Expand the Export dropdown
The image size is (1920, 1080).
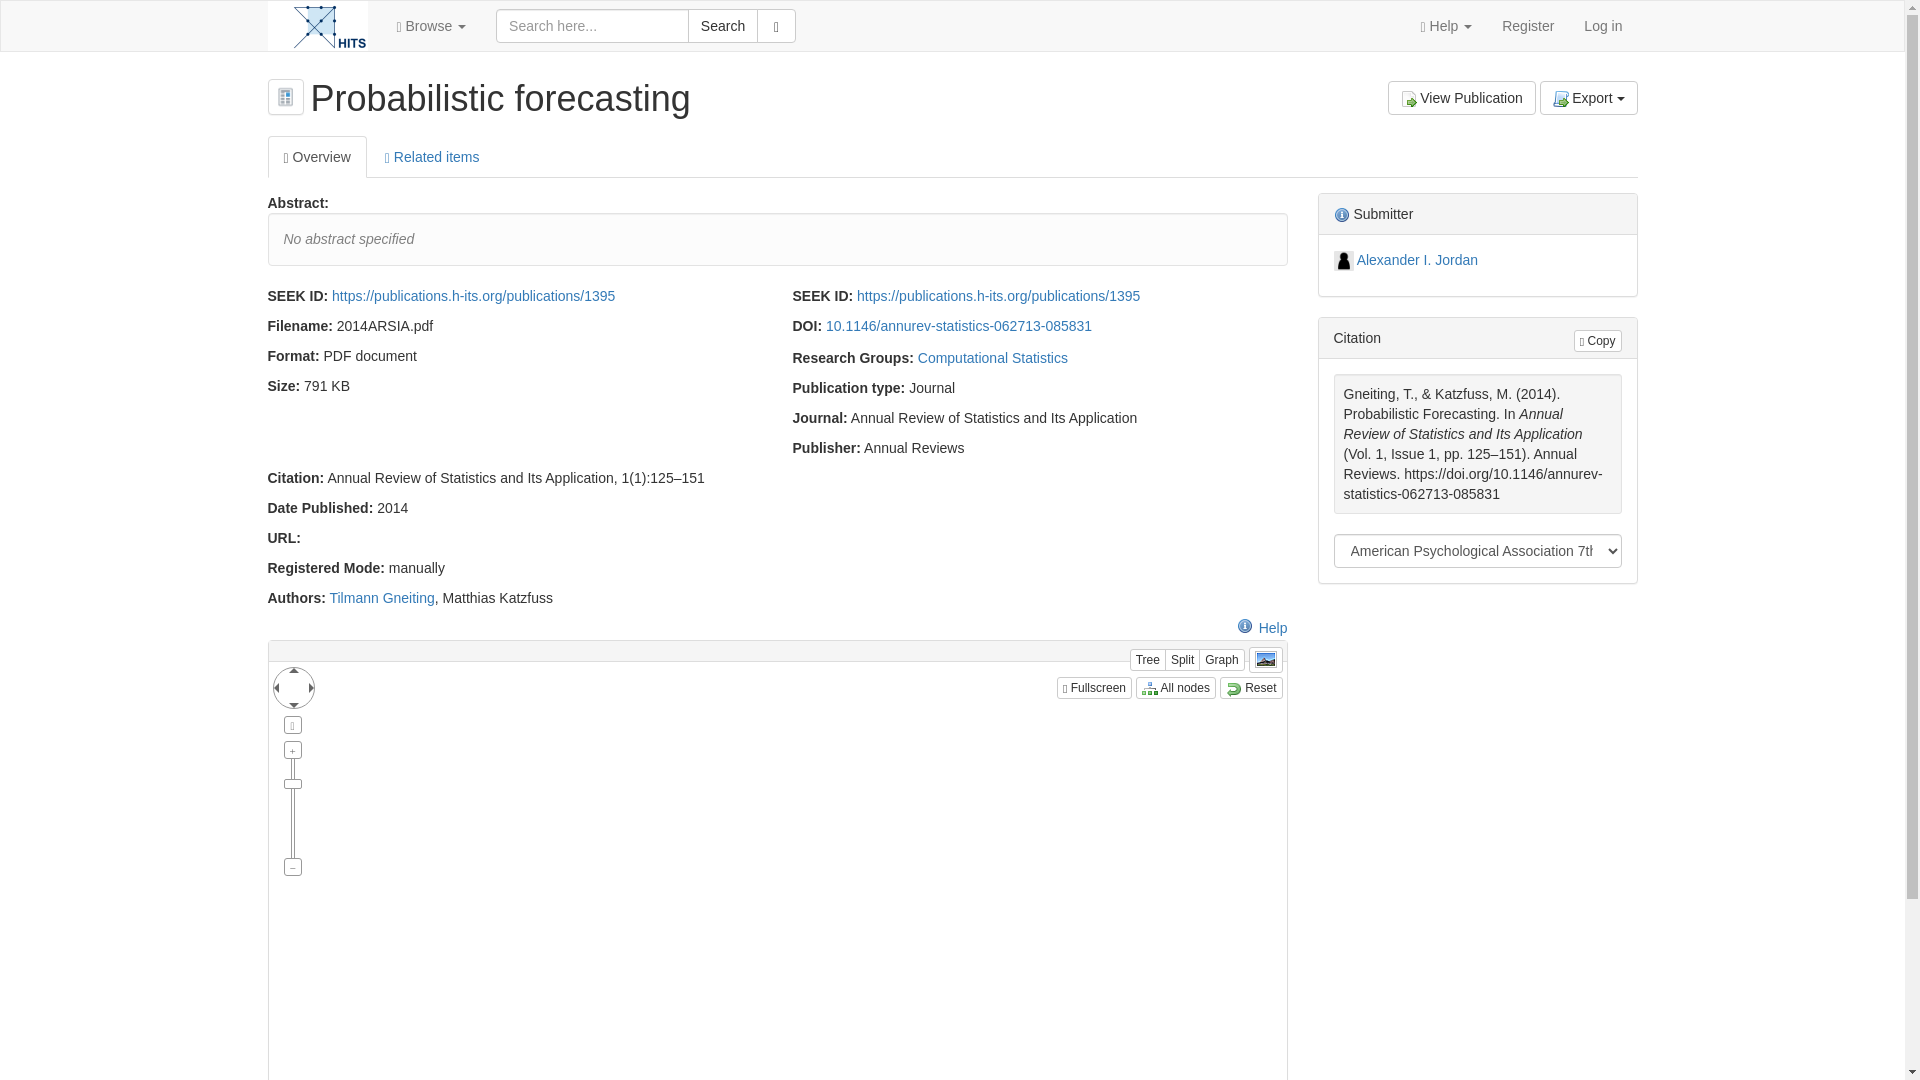pyautogui.click(x=1588, y=98)
